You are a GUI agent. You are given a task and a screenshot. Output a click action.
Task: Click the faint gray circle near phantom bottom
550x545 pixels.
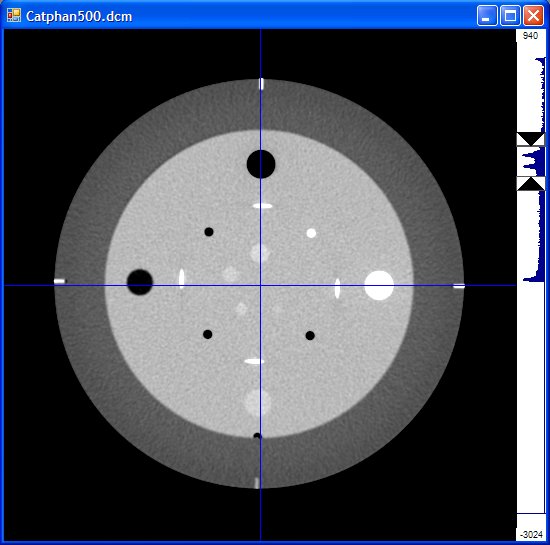tap(258, 402)
